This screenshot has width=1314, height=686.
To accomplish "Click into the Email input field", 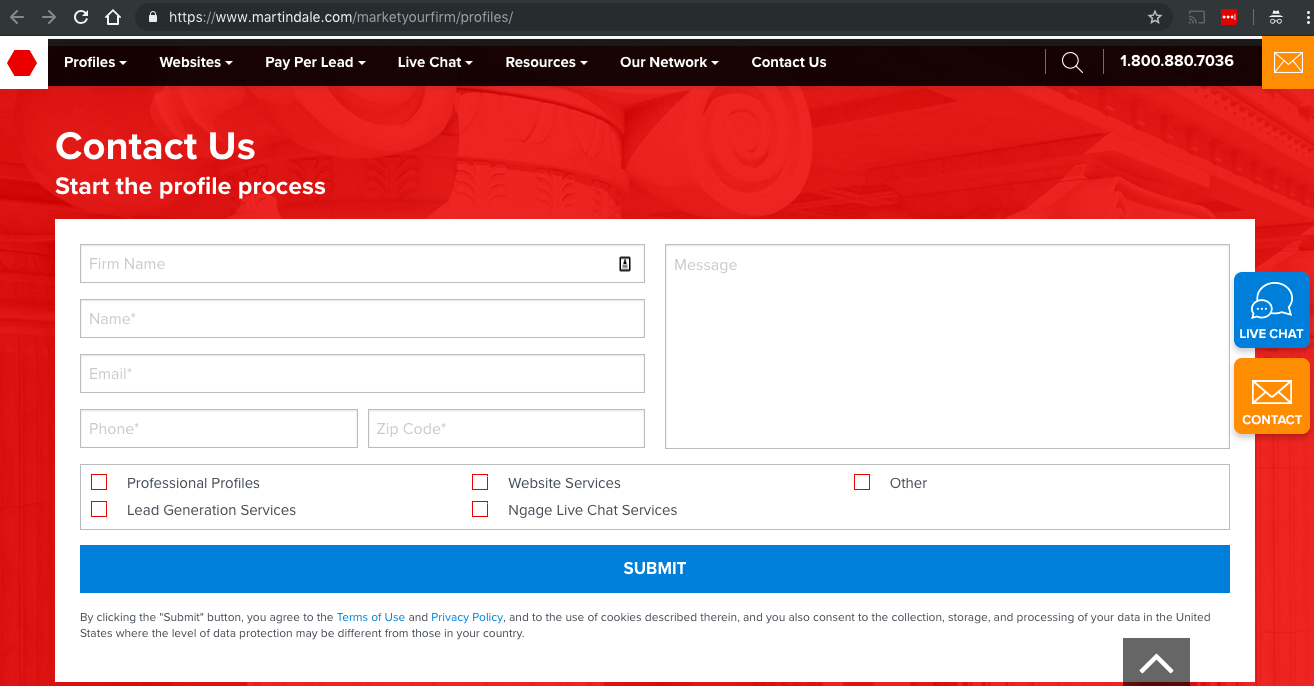I will [362, 374].
